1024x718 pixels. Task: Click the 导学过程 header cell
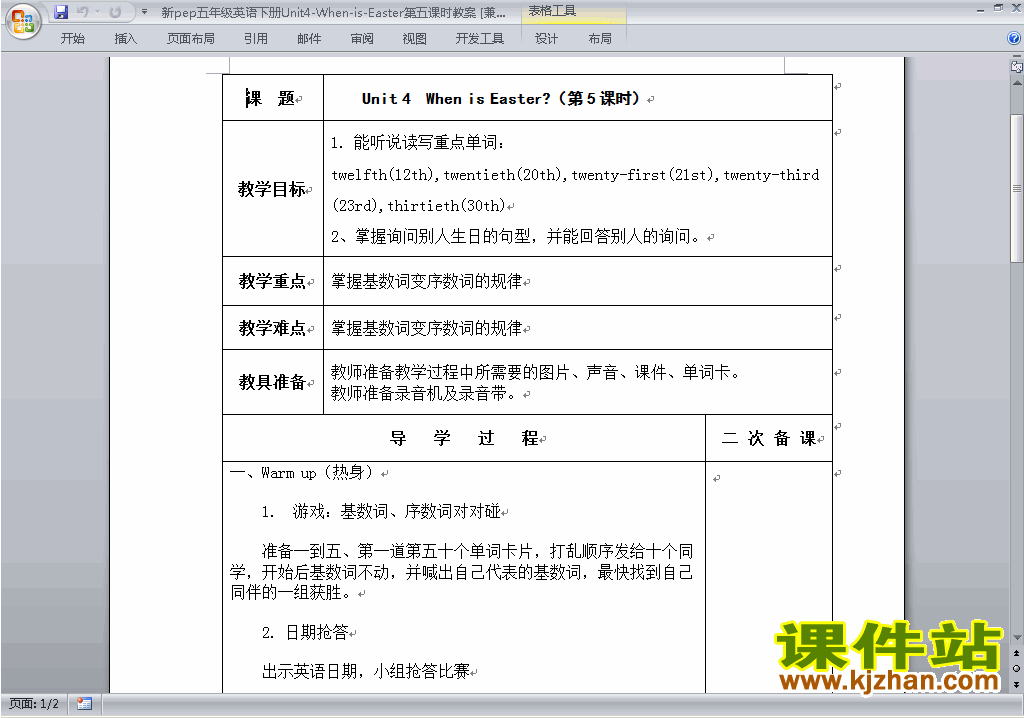click(464, 438)
